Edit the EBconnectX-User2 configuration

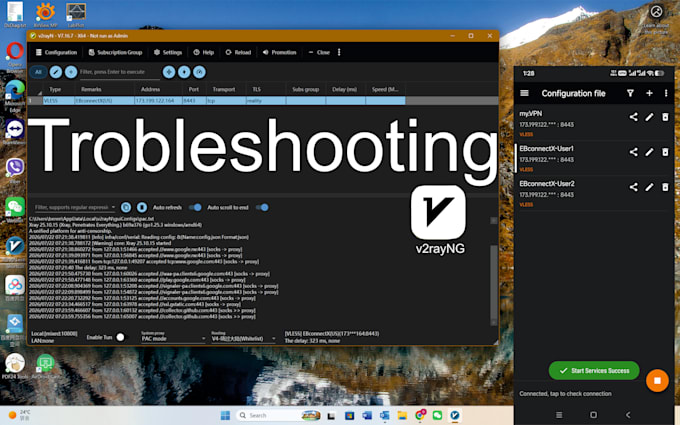[x=649, y=187]
